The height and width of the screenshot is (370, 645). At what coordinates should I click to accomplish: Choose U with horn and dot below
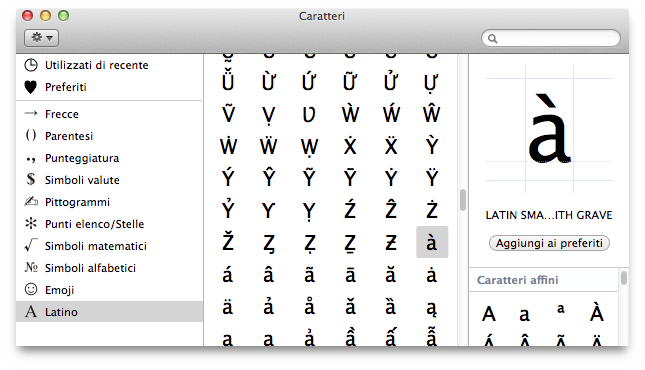point(432,83)
